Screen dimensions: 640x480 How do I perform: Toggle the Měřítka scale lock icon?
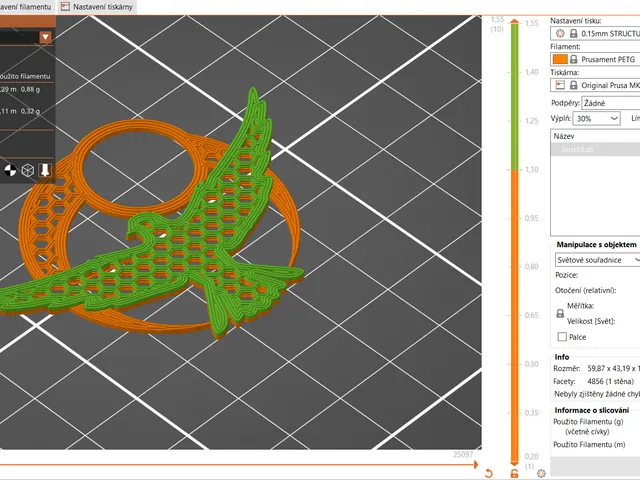560,313
